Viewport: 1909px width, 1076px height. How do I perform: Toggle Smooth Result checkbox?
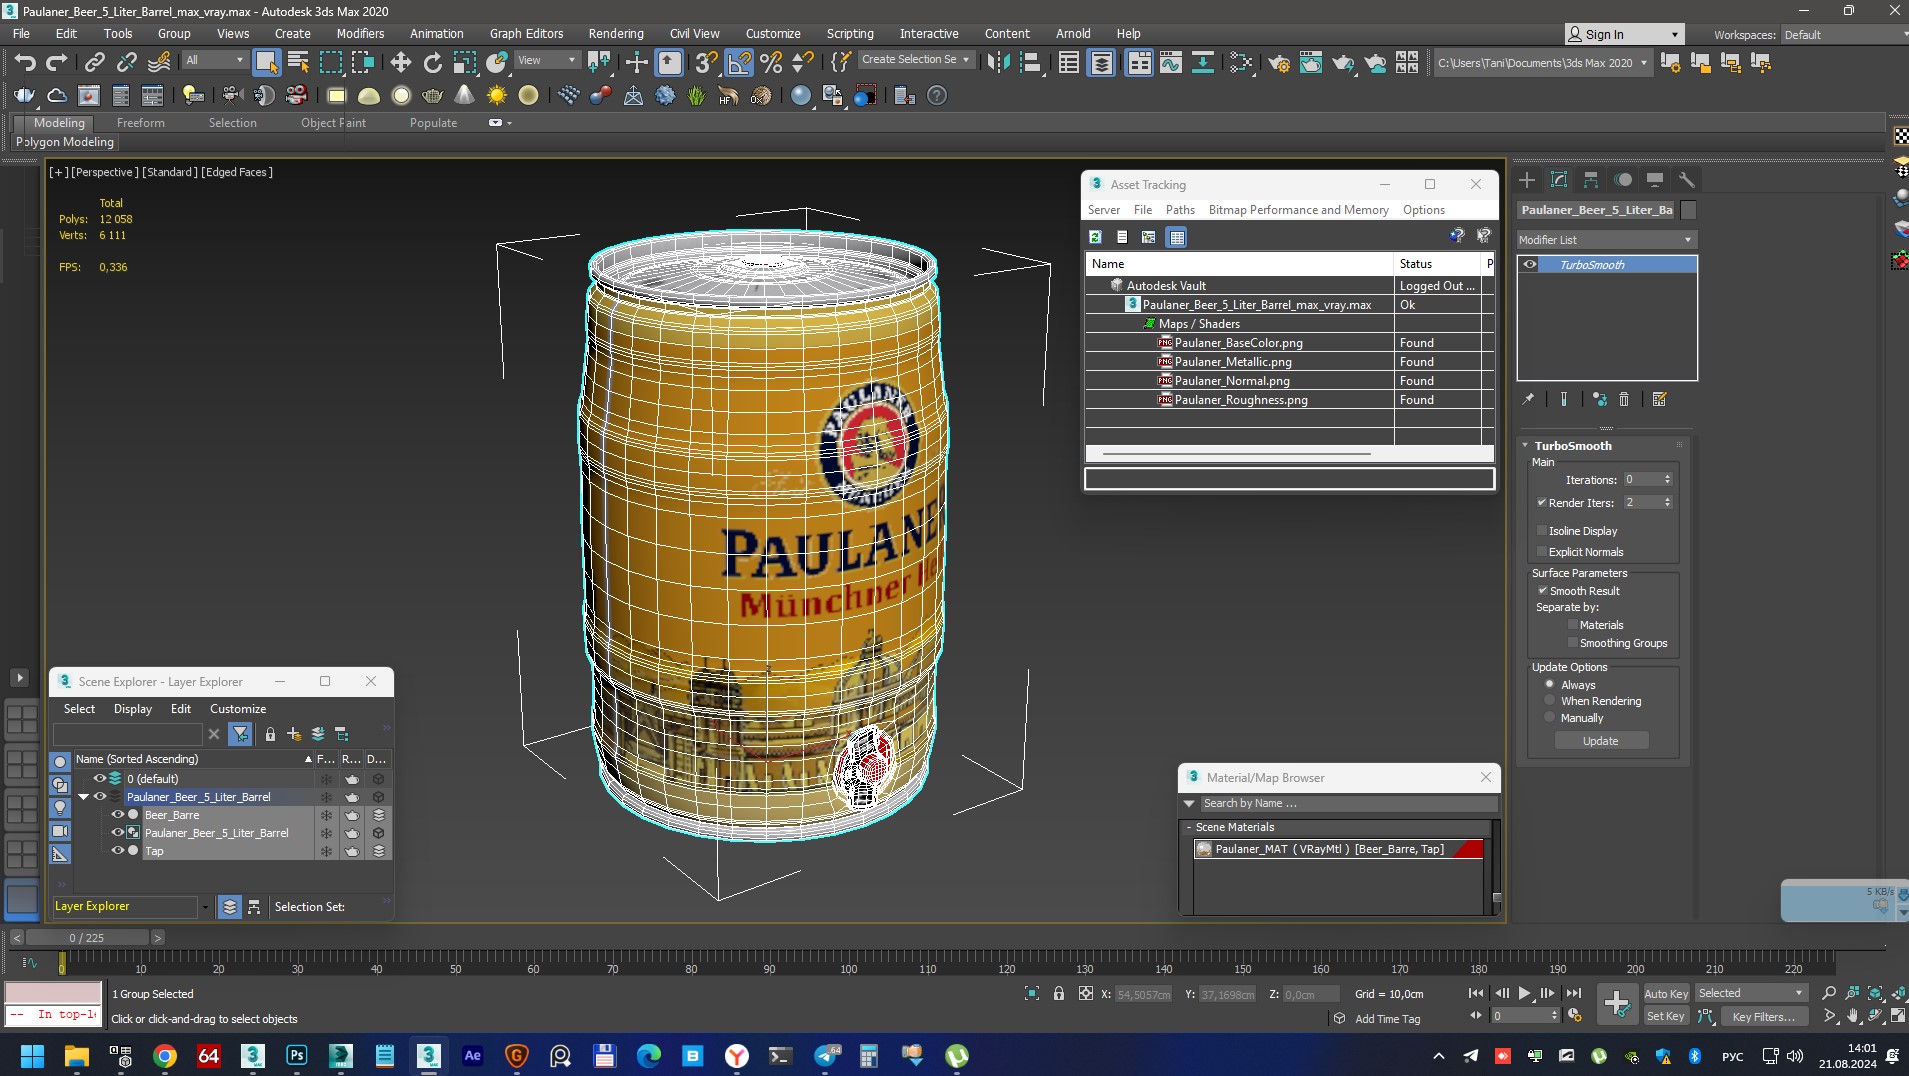[x=1542, y=590]
